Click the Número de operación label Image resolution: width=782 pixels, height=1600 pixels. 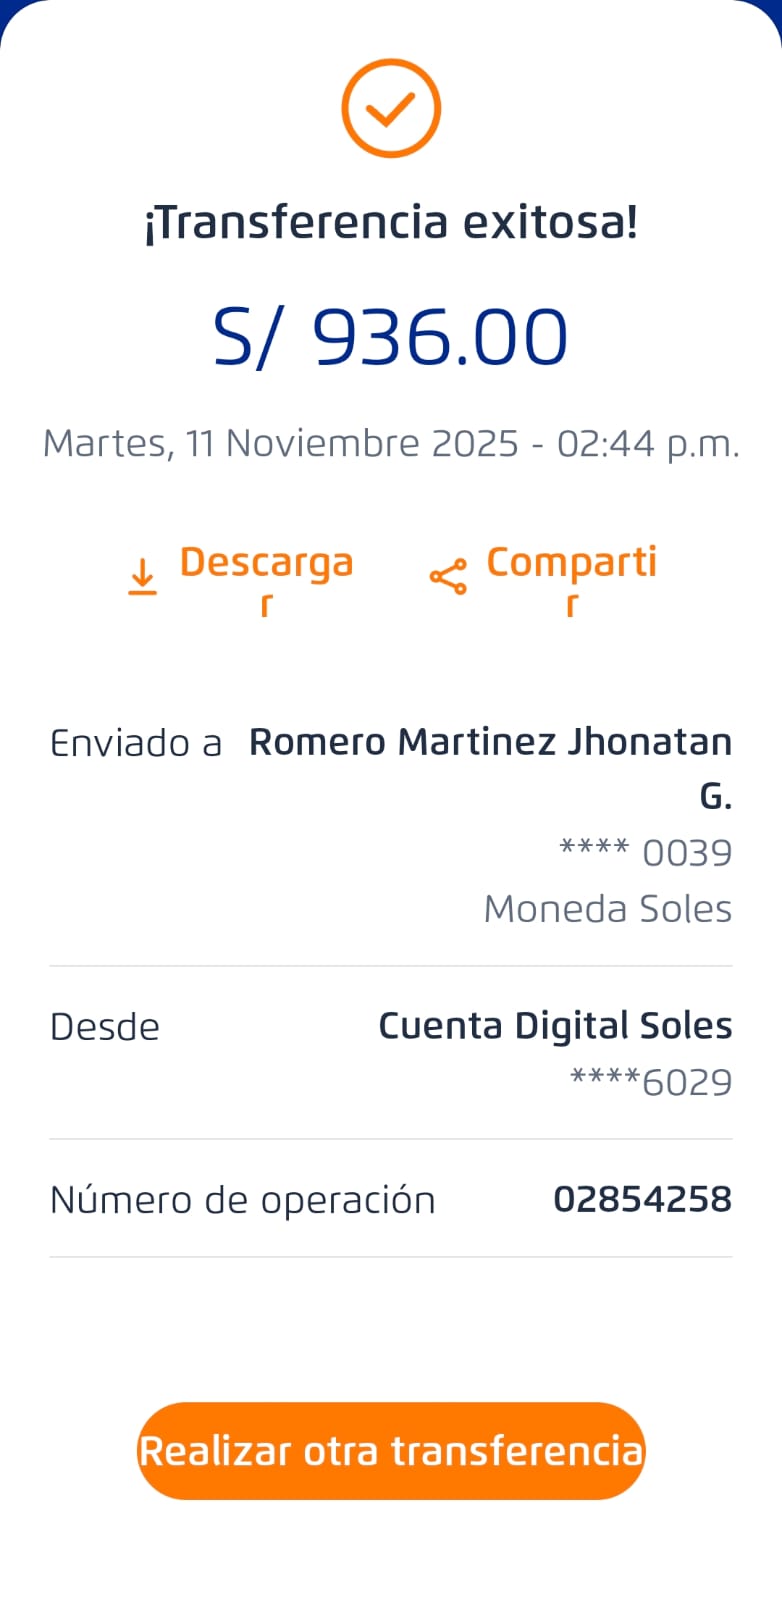coord(243,1200)
